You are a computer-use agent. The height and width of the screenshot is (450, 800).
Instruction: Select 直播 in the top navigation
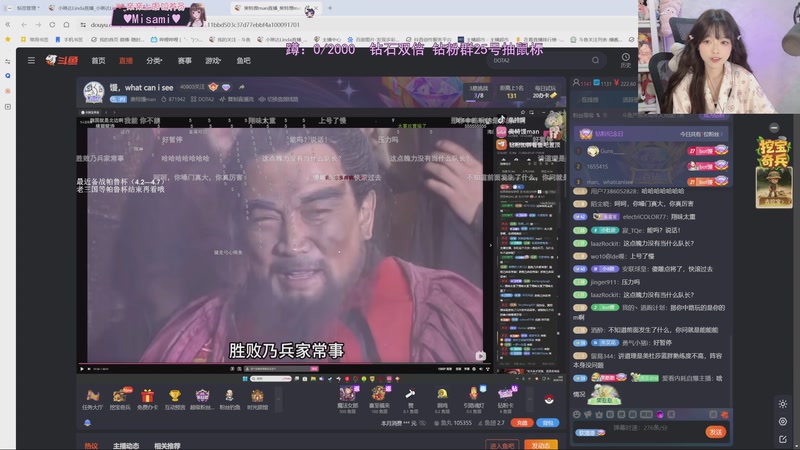(x=126, y=61)
